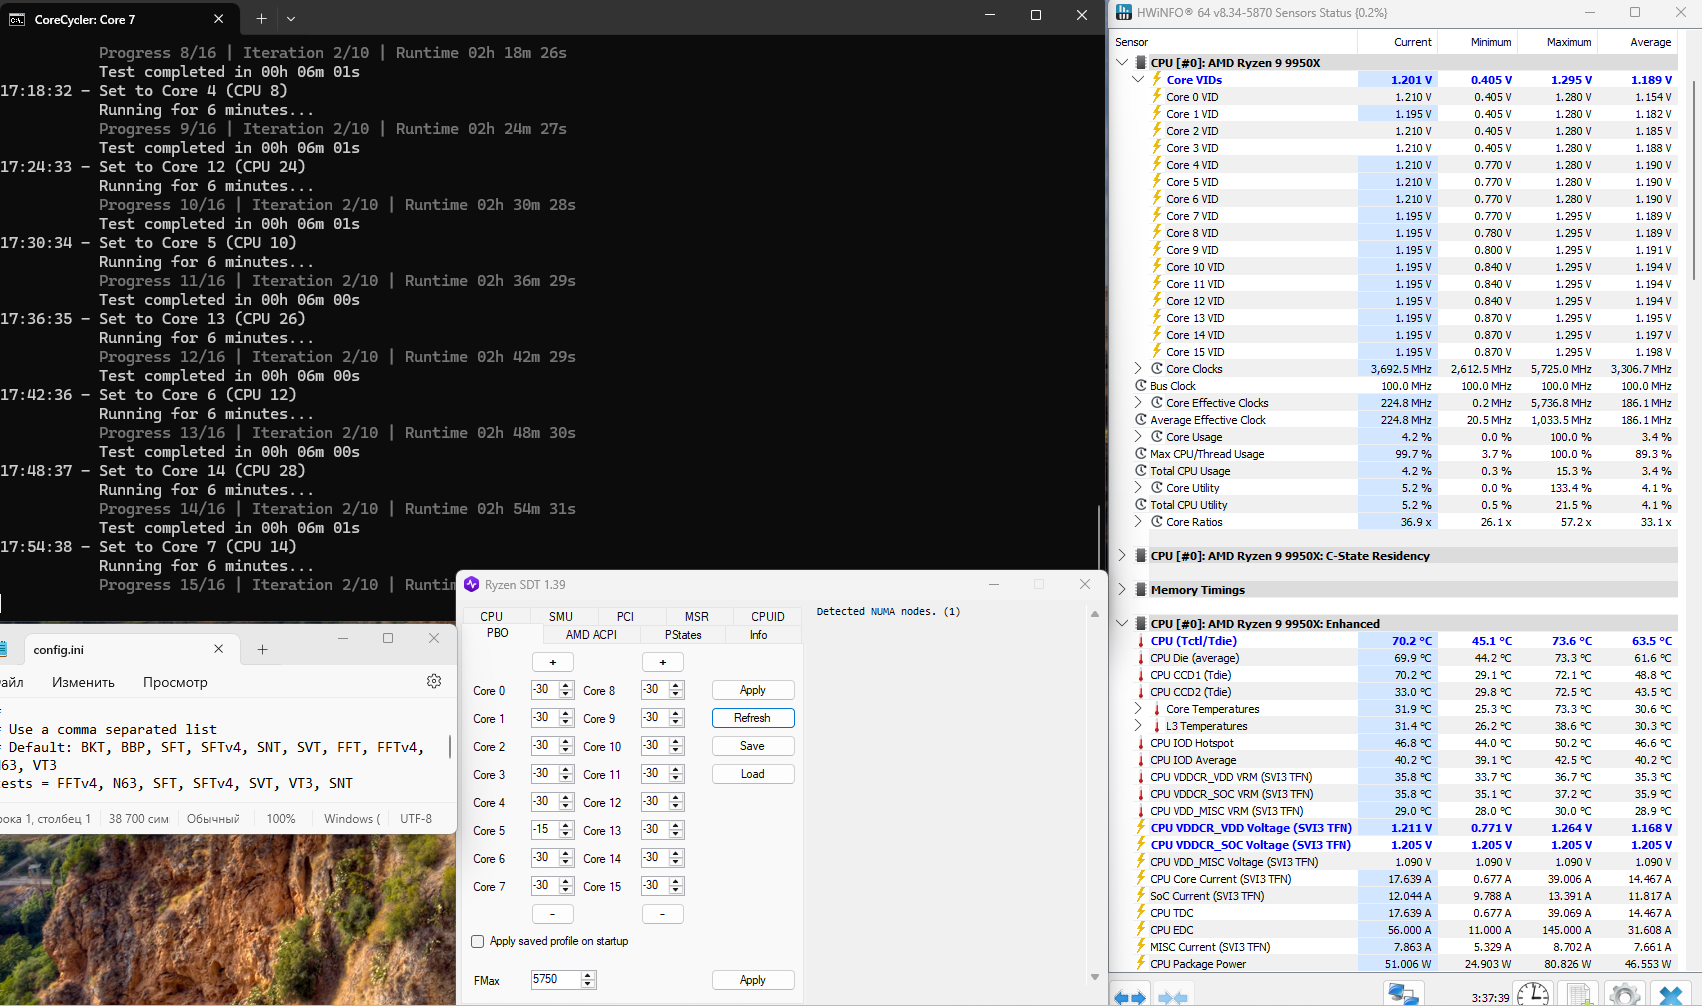Open HWiNFO sensor settings gear
Viewport: 1702px width, 1006px height.
click(1625, 995)
